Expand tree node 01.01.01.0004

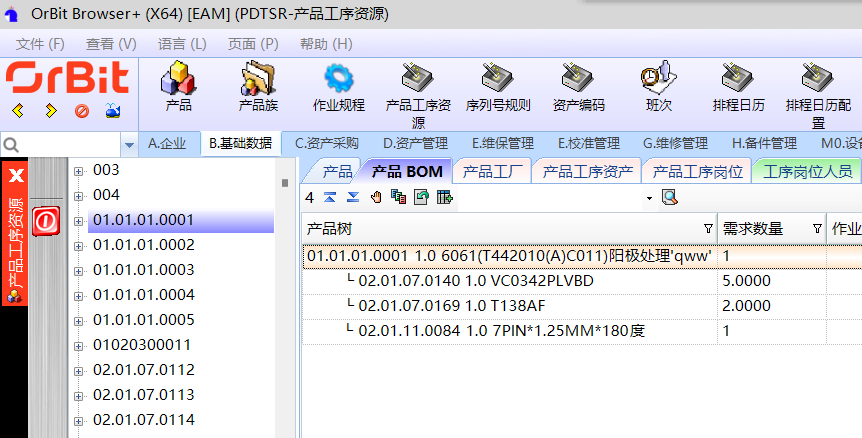tap(79, 296)
